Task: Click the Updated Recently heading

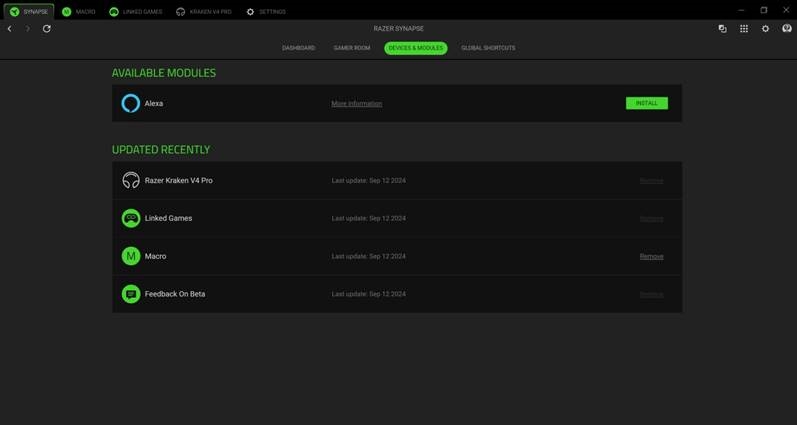Action: click(161, 150)
